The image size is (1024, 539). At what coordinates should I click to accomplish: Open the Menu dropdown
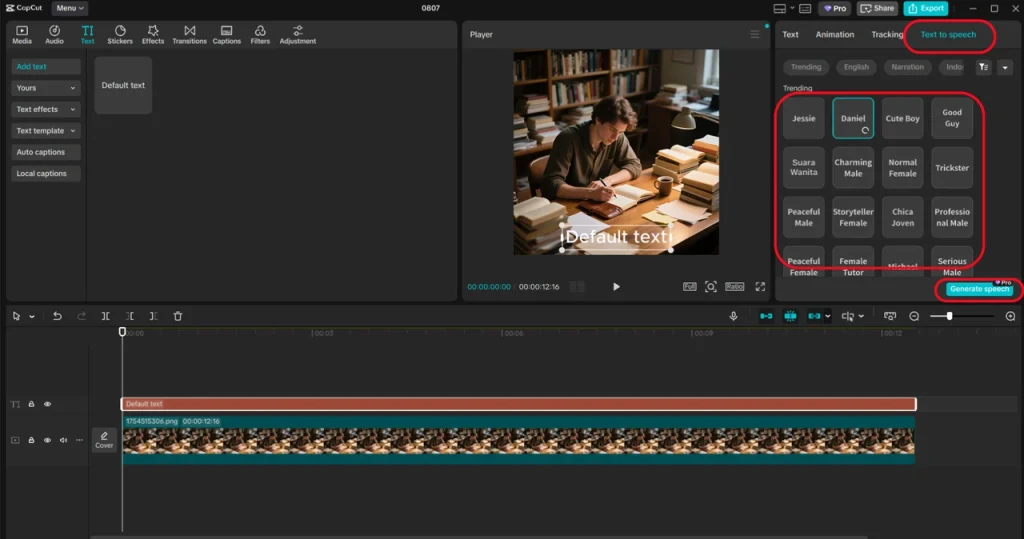click(69, 8)
